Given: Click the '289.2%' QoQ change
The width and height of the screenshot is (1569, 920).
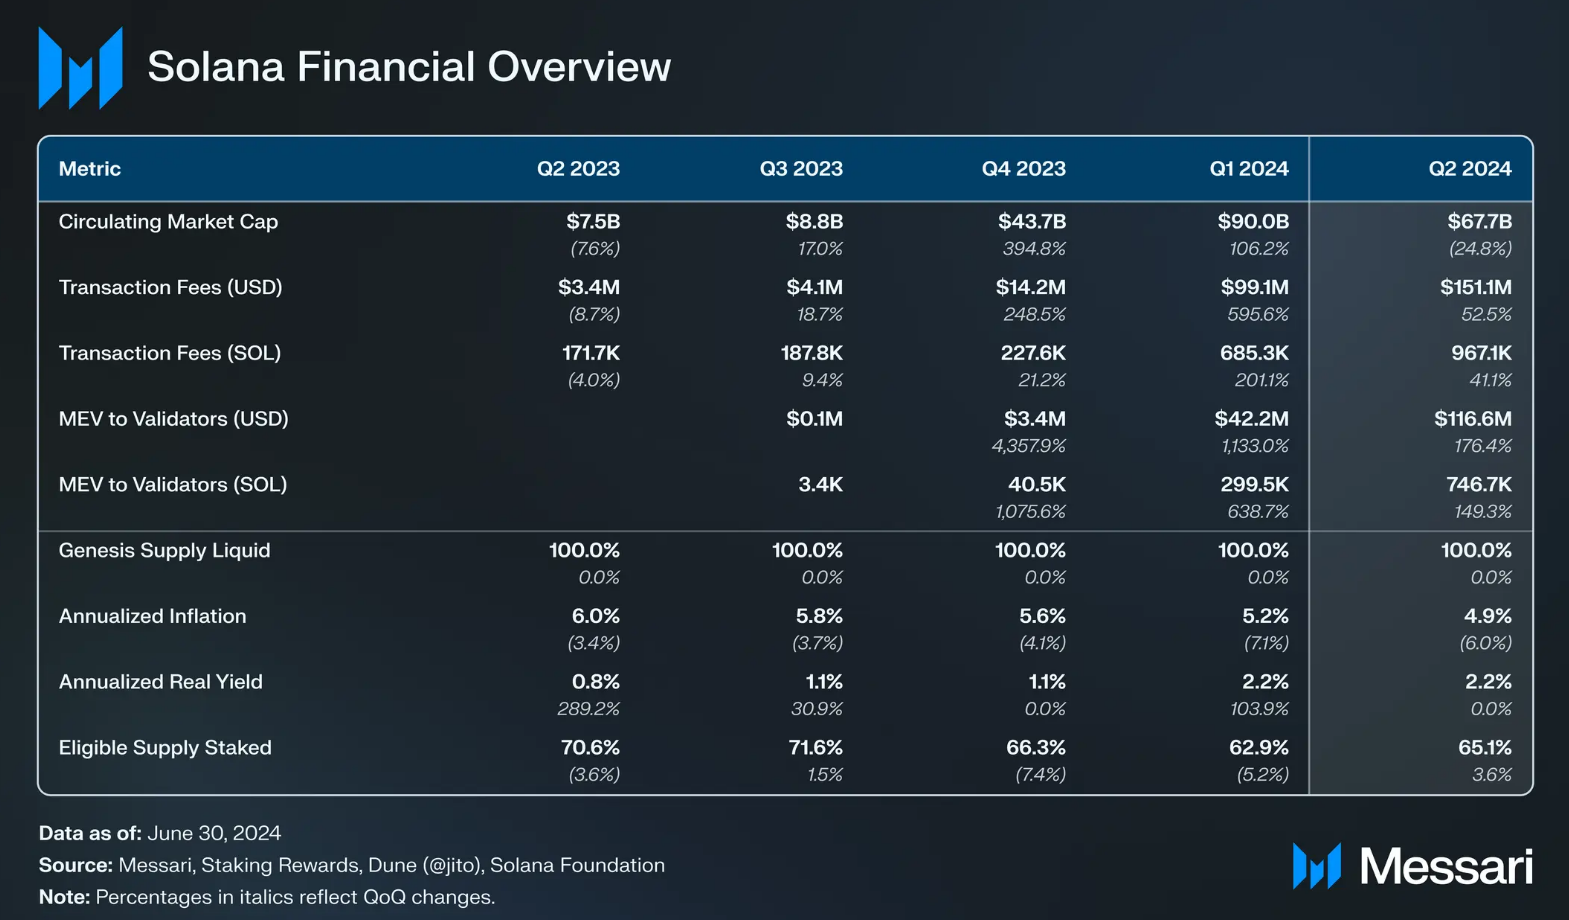Looking at the screenshot, I should (589, 709).
